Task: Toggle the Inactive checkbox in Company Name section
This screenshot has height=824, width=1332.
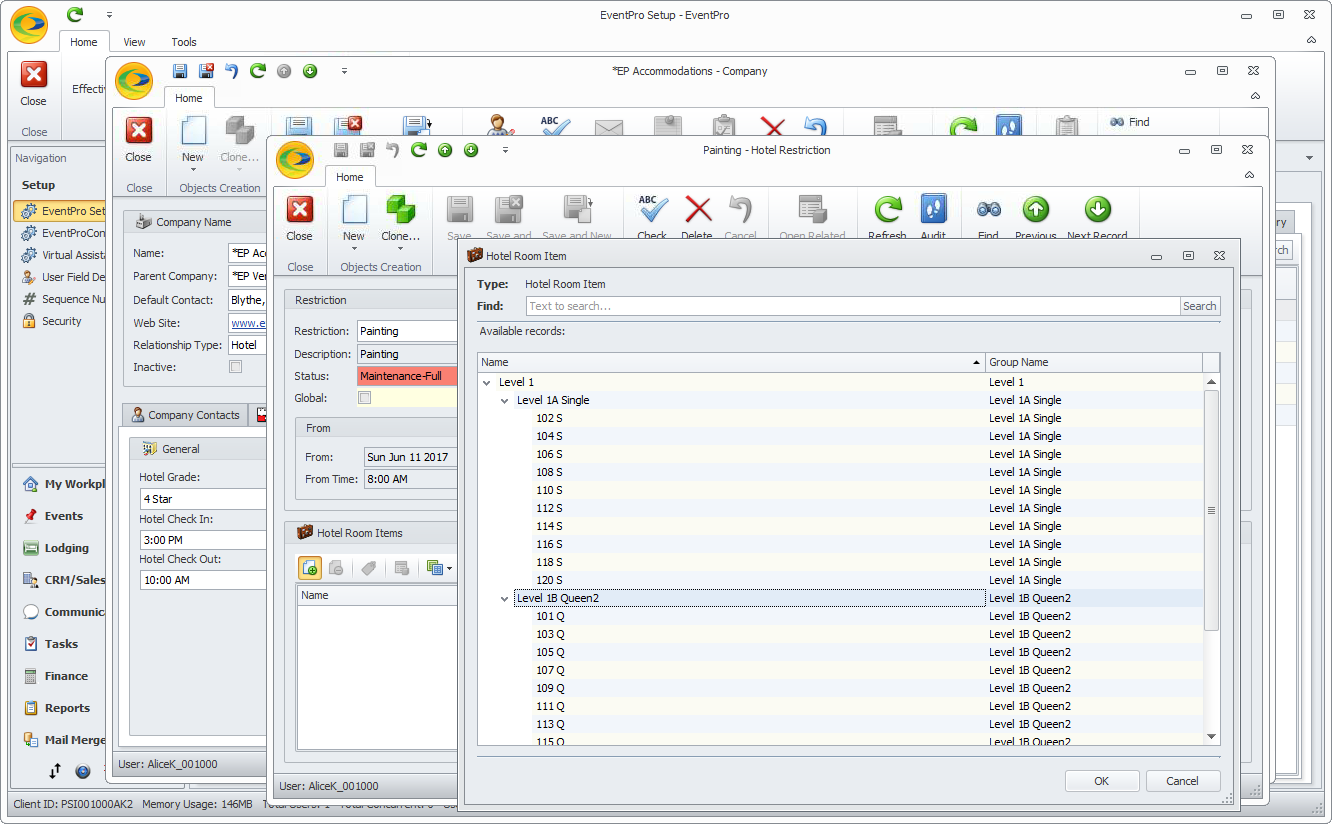Action: 235,367
